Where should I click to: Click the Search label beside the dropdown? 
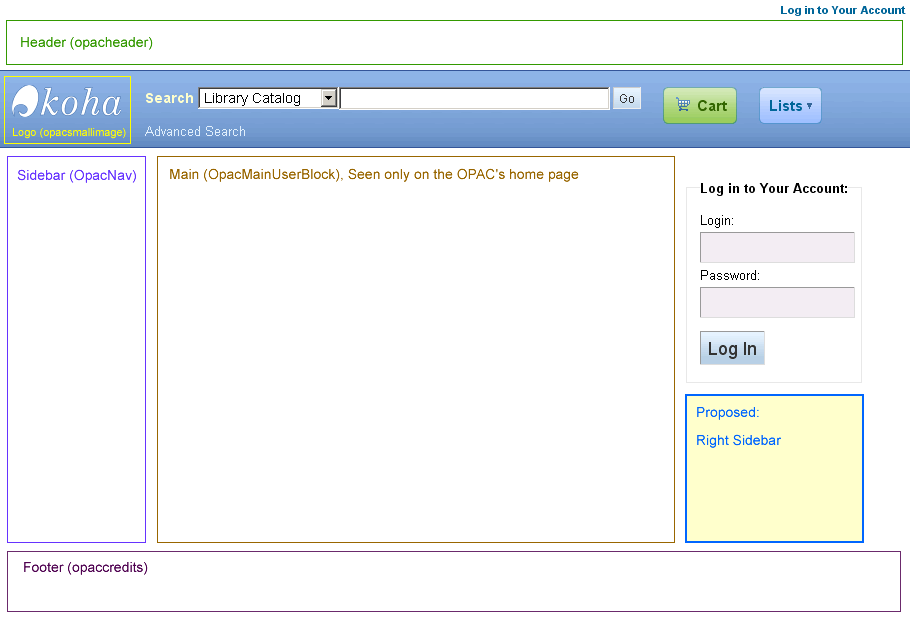click(x=169, y=98)
